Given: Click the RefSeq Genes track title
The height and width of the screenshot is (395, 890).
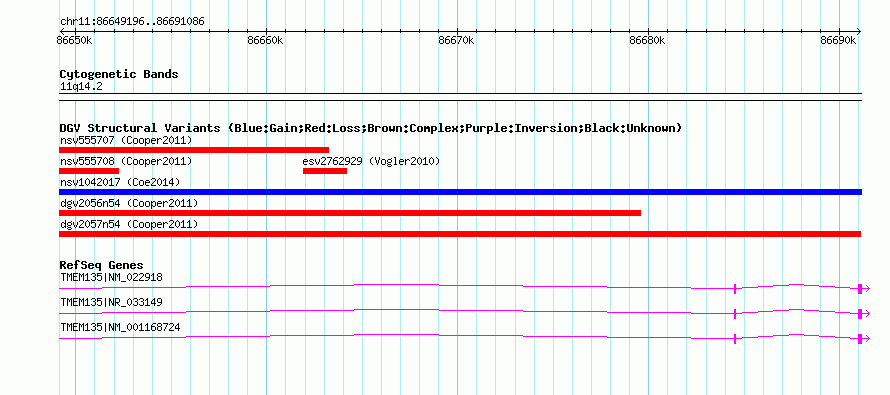Looking at the screenshot, I should coord(101,265).
